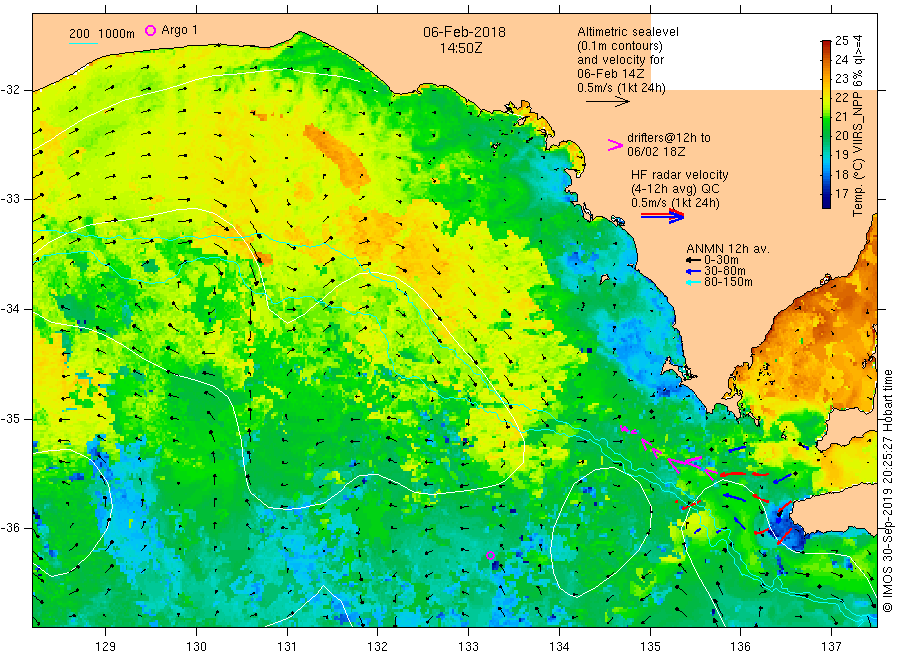Click the 130 longitude axis label
The image size is (900, 660).
point(196,647)
